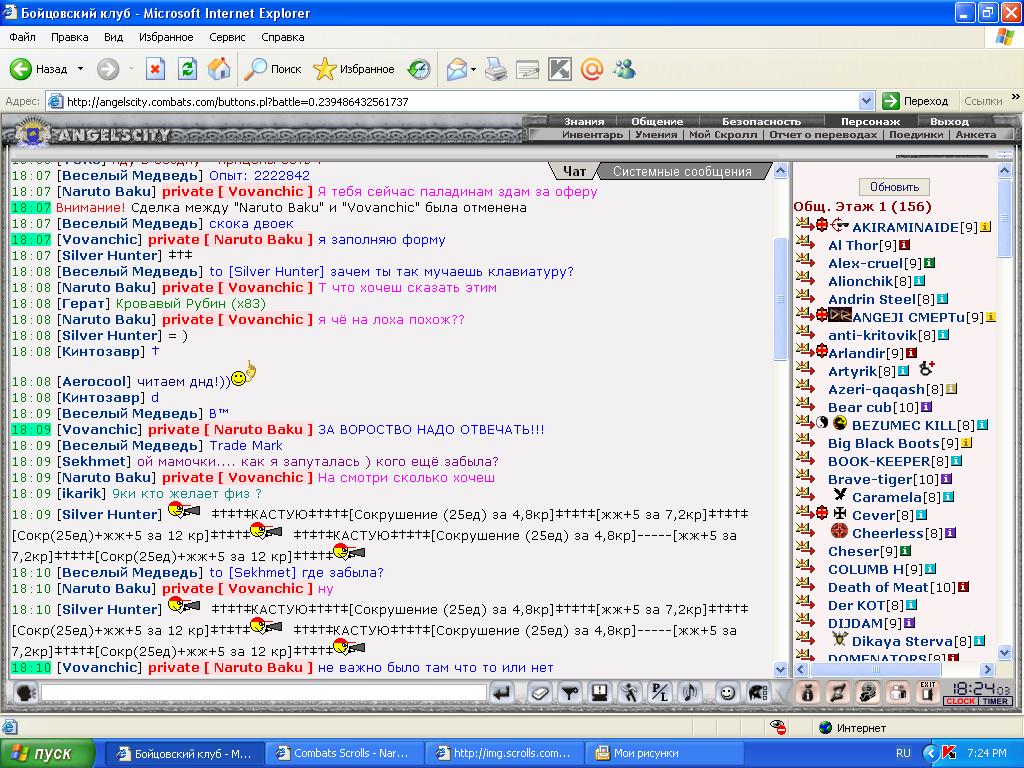Go to the home page via the house icon
This screenshot has width=1024, height=768.
tap(219, 69)
